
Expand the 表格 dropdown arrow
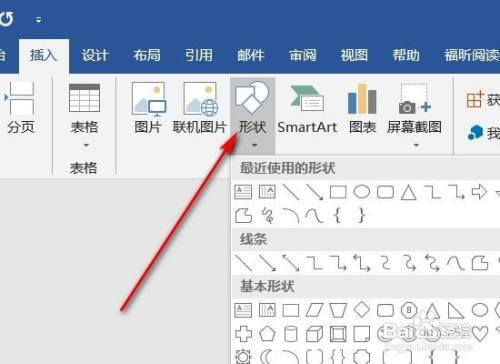click(x=86, y=145)
